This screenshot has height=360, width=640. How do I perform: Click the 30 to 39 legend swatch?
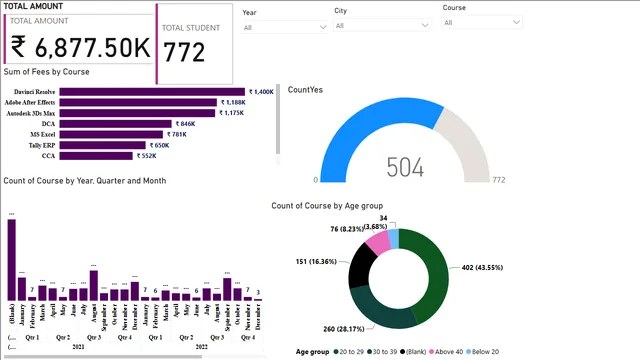[x=369, y=352]
